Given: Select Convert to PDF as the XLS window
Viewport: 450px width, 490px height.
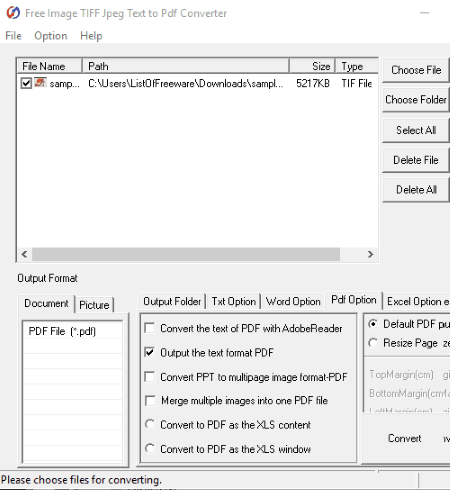Looking at the screenshot, I should [150, 448].
